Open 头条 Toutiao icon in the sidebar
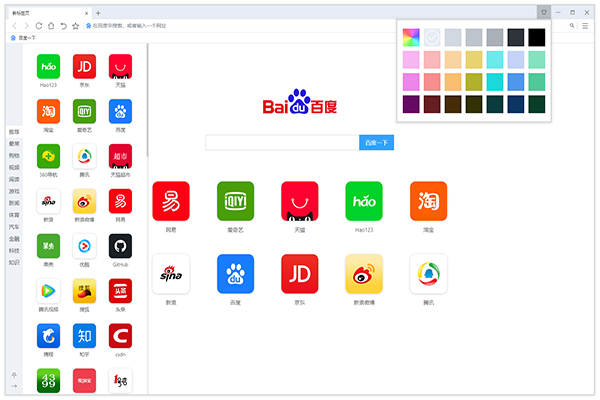Viewport: 600px width, 400px height. pos(120,291)
